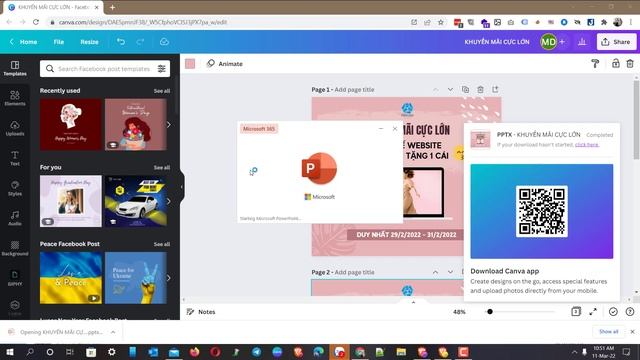Add new page after Page 1

(x=495, y=89)
